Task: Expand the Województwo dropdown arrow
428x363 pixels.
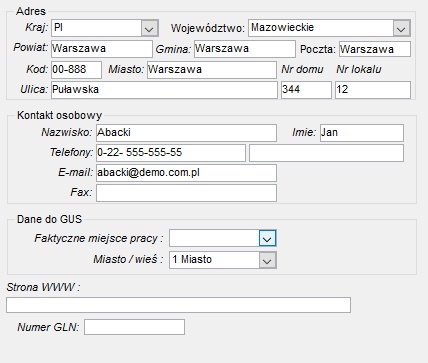Action: pyautogui.click(x=402, y=28)
